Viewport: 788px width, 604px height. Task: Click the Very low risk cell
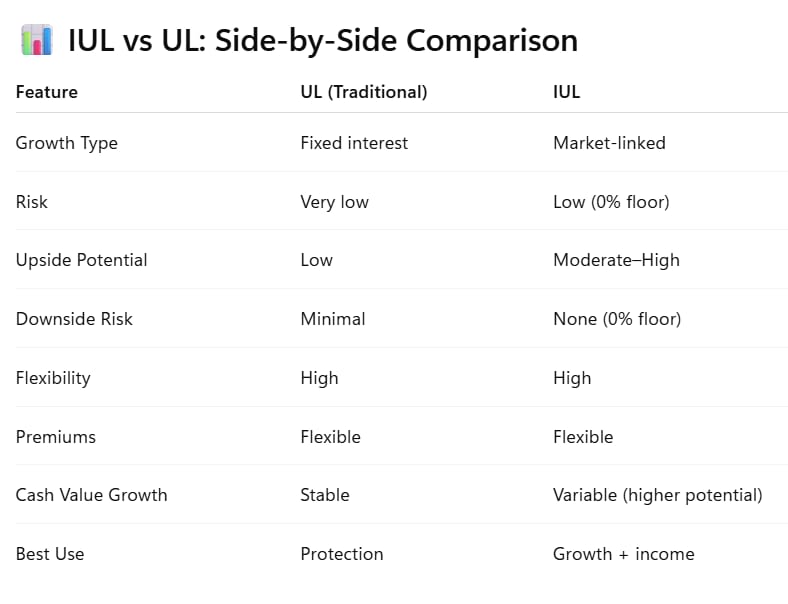pyautogui.click(x=335, y=202)
